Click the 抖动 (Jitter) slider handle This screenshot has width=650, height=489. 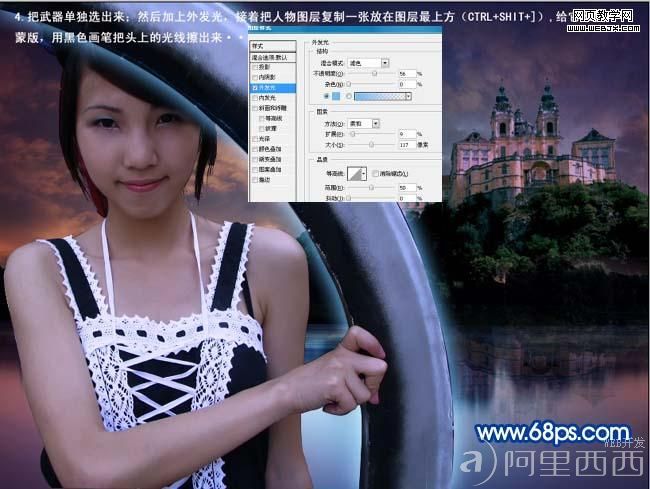click(349, 198)
